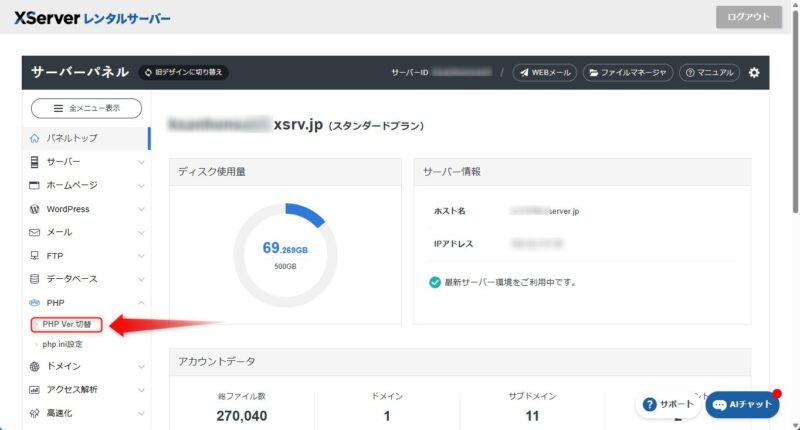Click the FTP monitor icon
The image size is (800, 430).
pyautogui.click(x=35, y=255)
